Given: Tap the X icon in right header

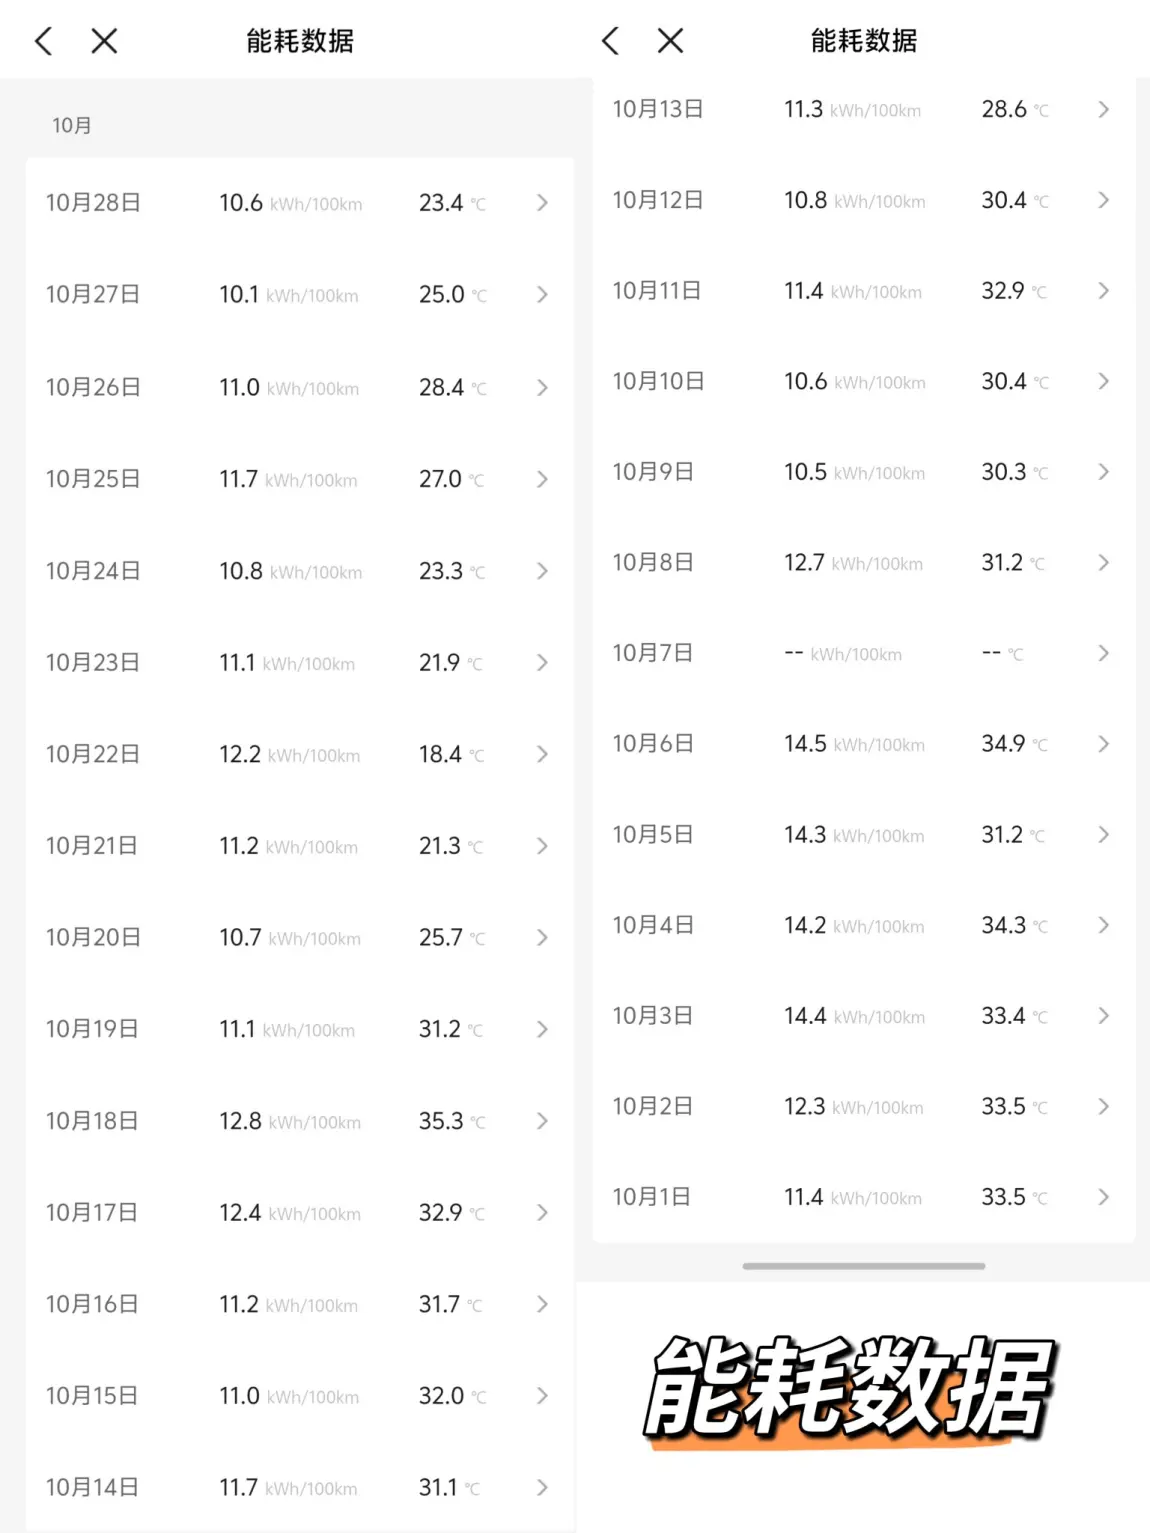Looking at the screenshot, I should click(670, 41).
